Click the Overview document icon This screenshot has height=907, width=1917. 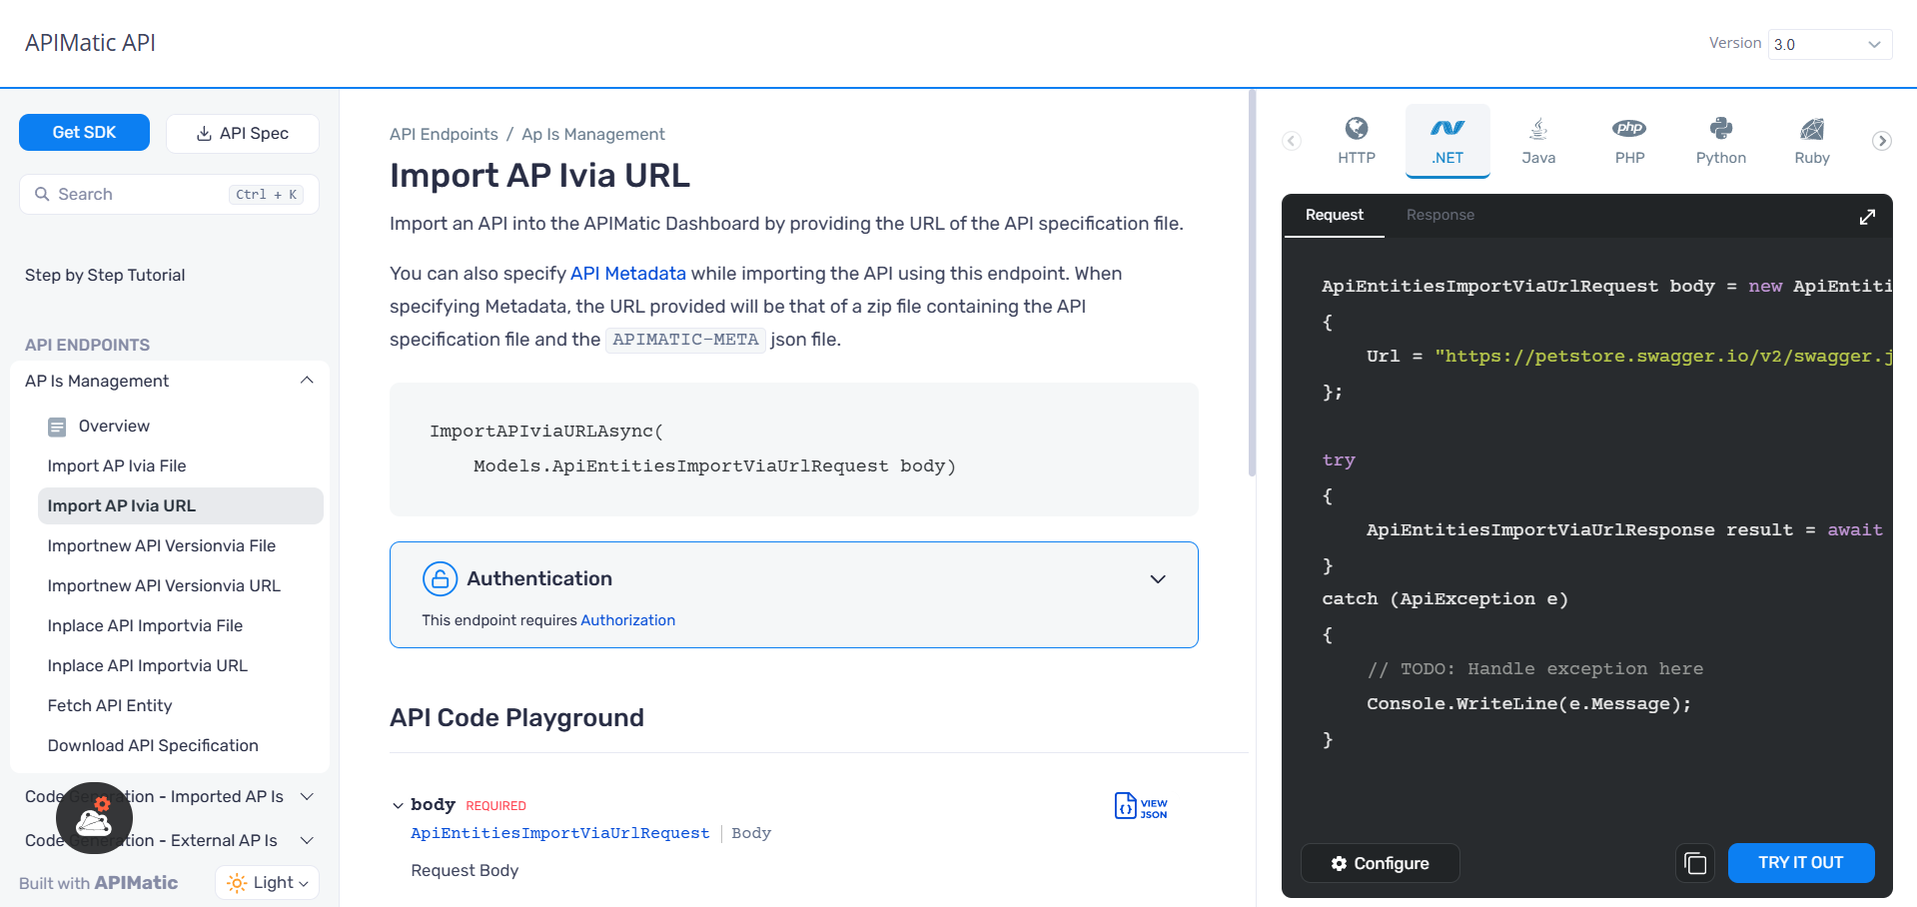[57, 427]
